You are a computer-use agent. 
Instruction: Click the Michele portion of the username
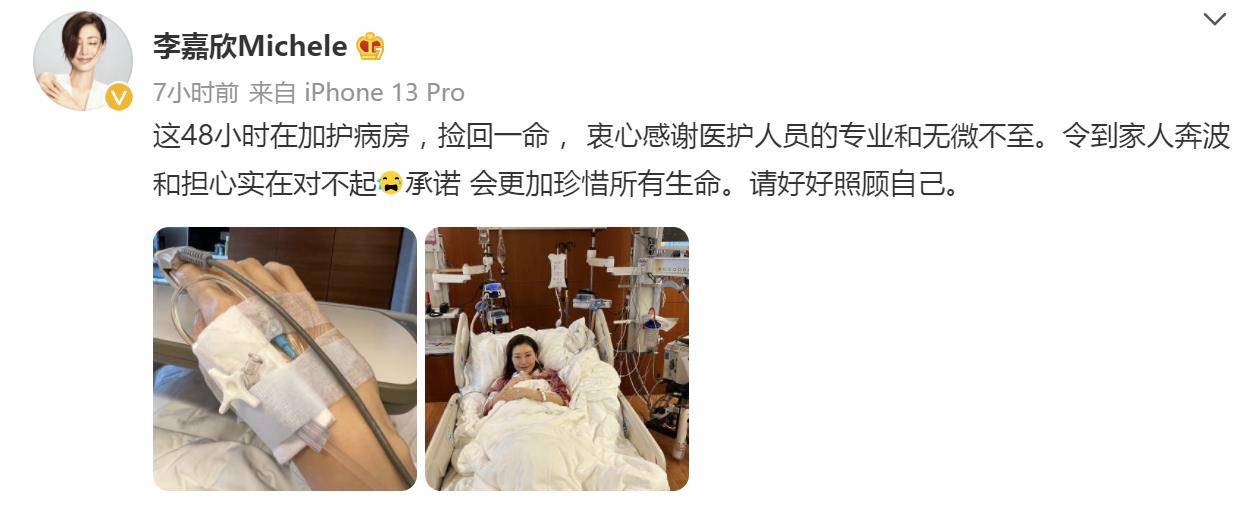(294, 46)
